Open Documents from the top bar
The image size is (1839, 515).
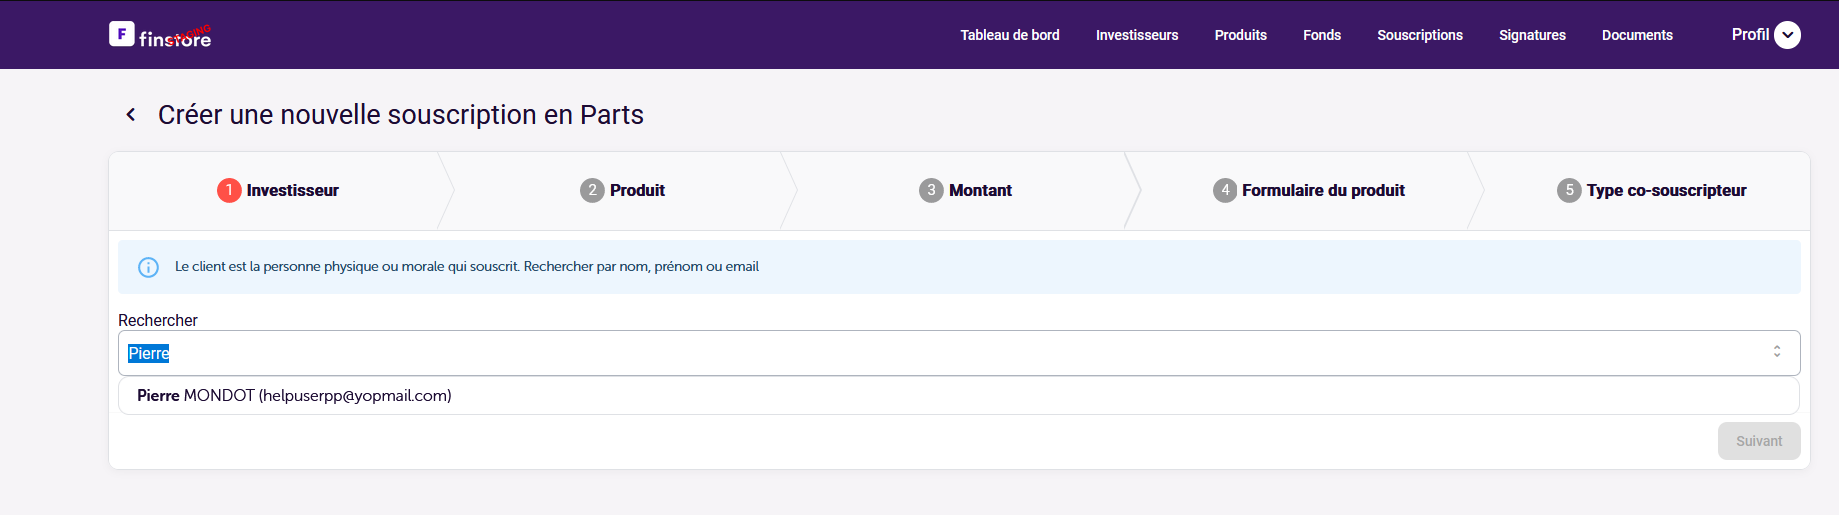[x=1637, y=35]
